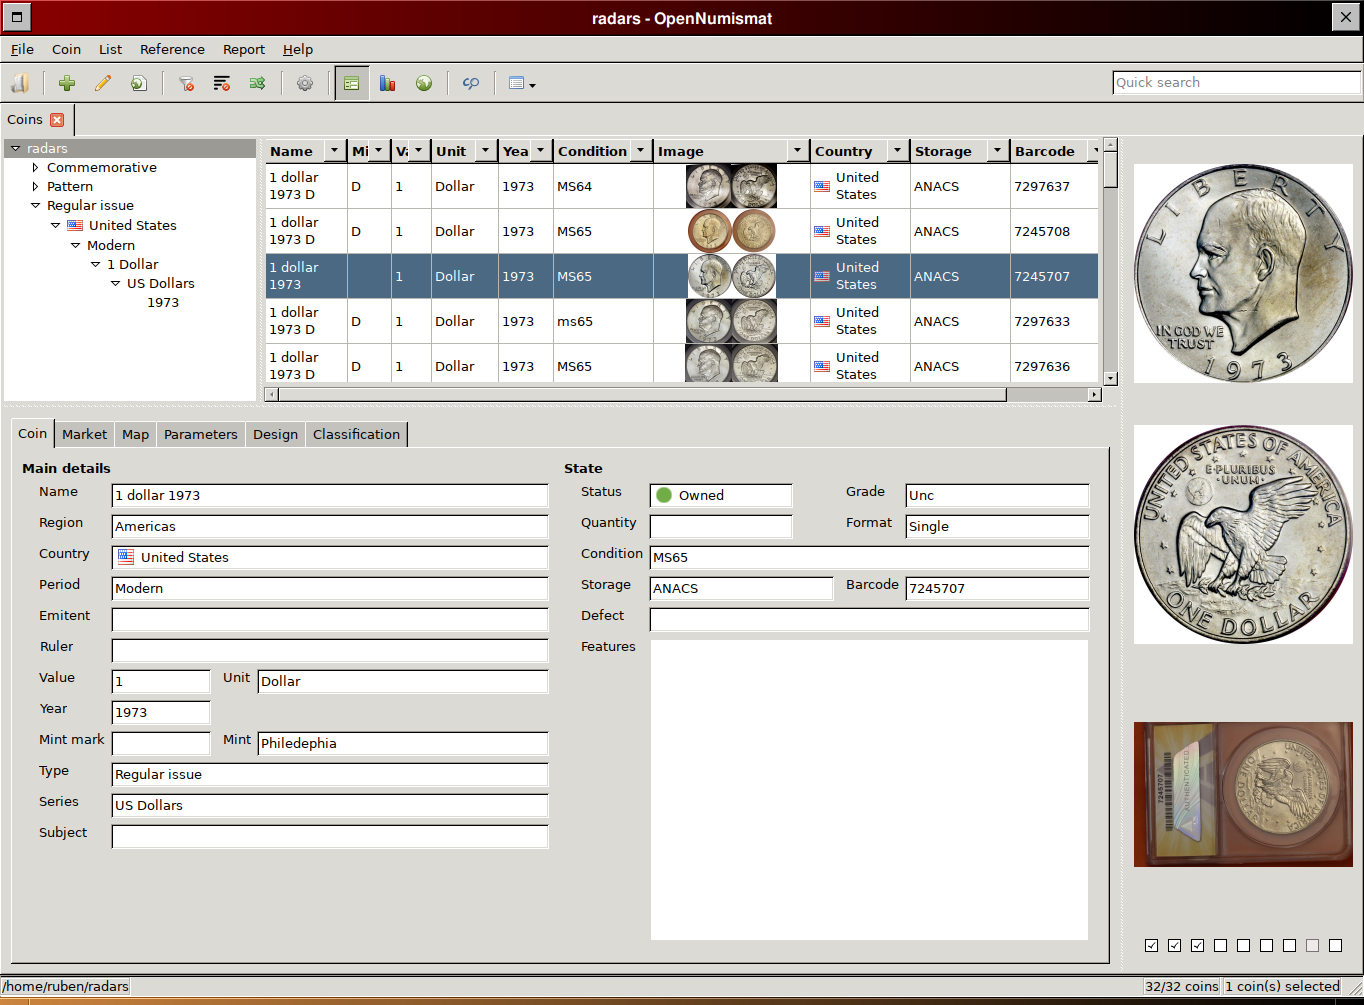Click toned coin thumbnail for barcode 7245708
This screenshot has height=1005, width=1364.
click(731, 231)
